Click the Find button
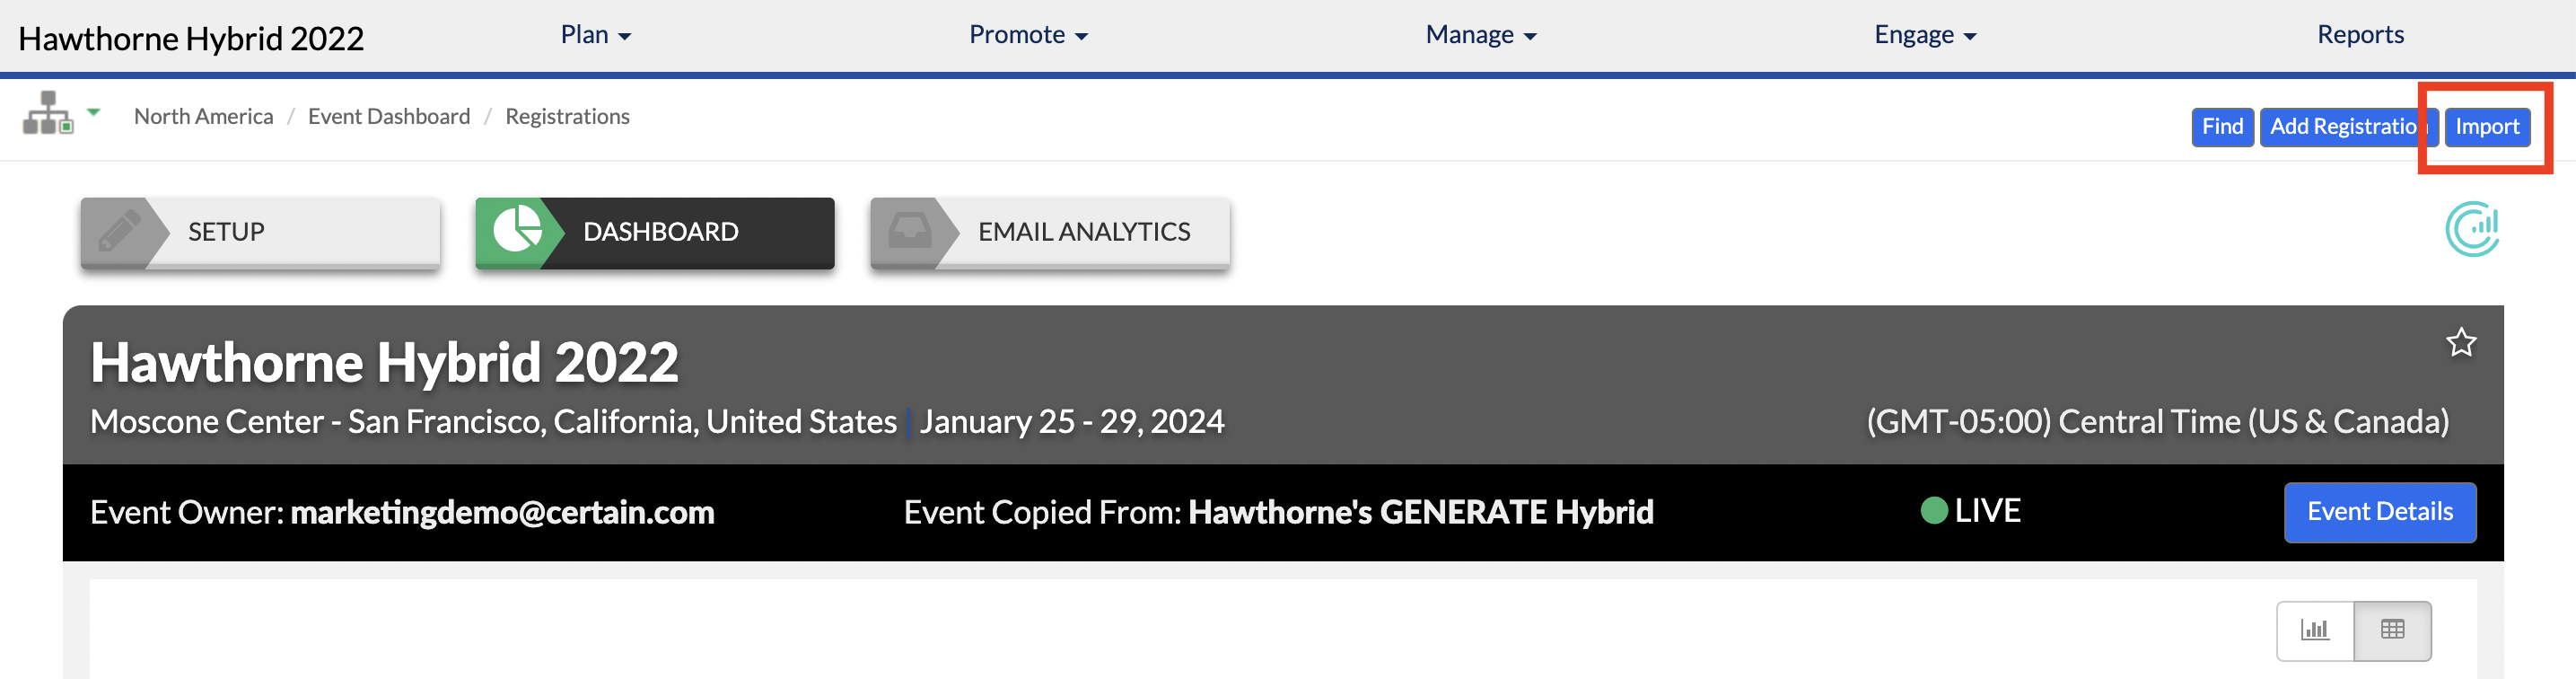 click(2222, 127)
